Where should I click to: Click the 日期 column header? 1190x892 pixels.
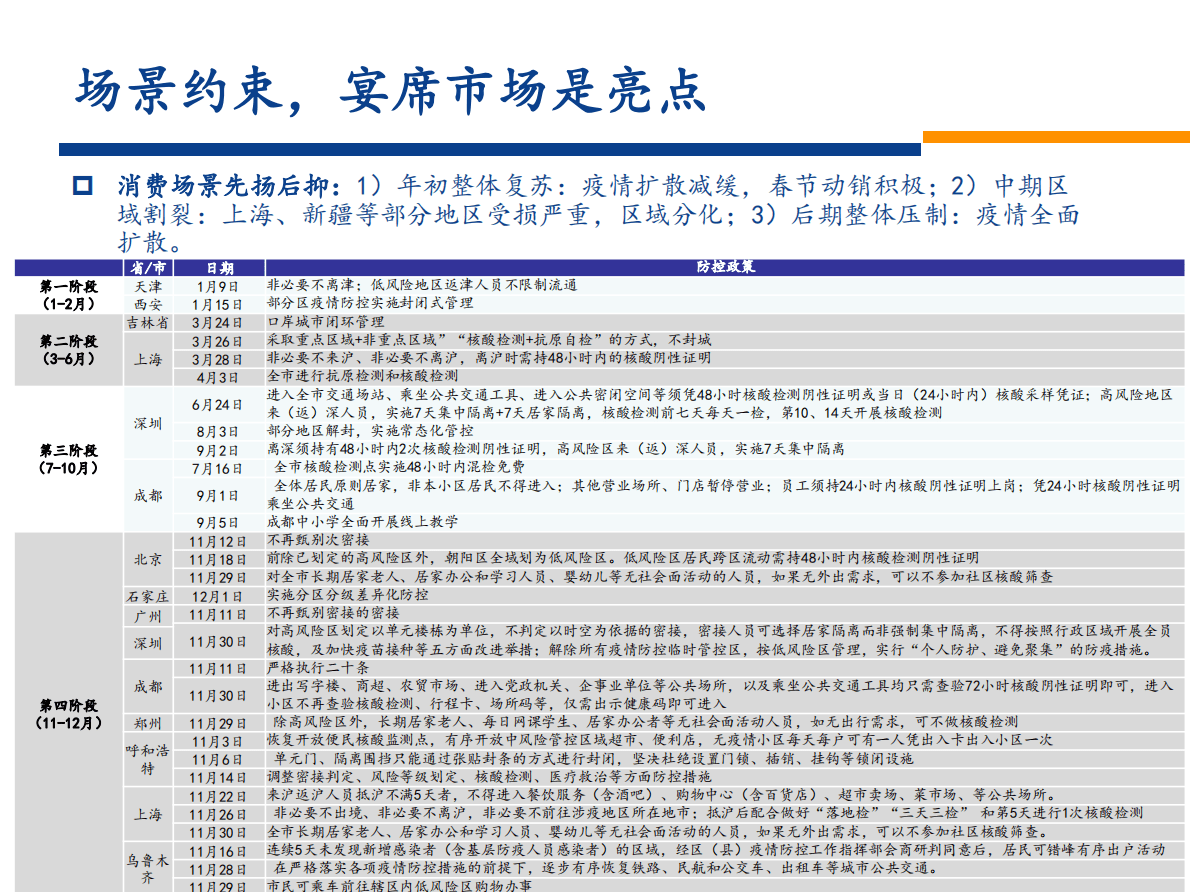tap(218, 268)
